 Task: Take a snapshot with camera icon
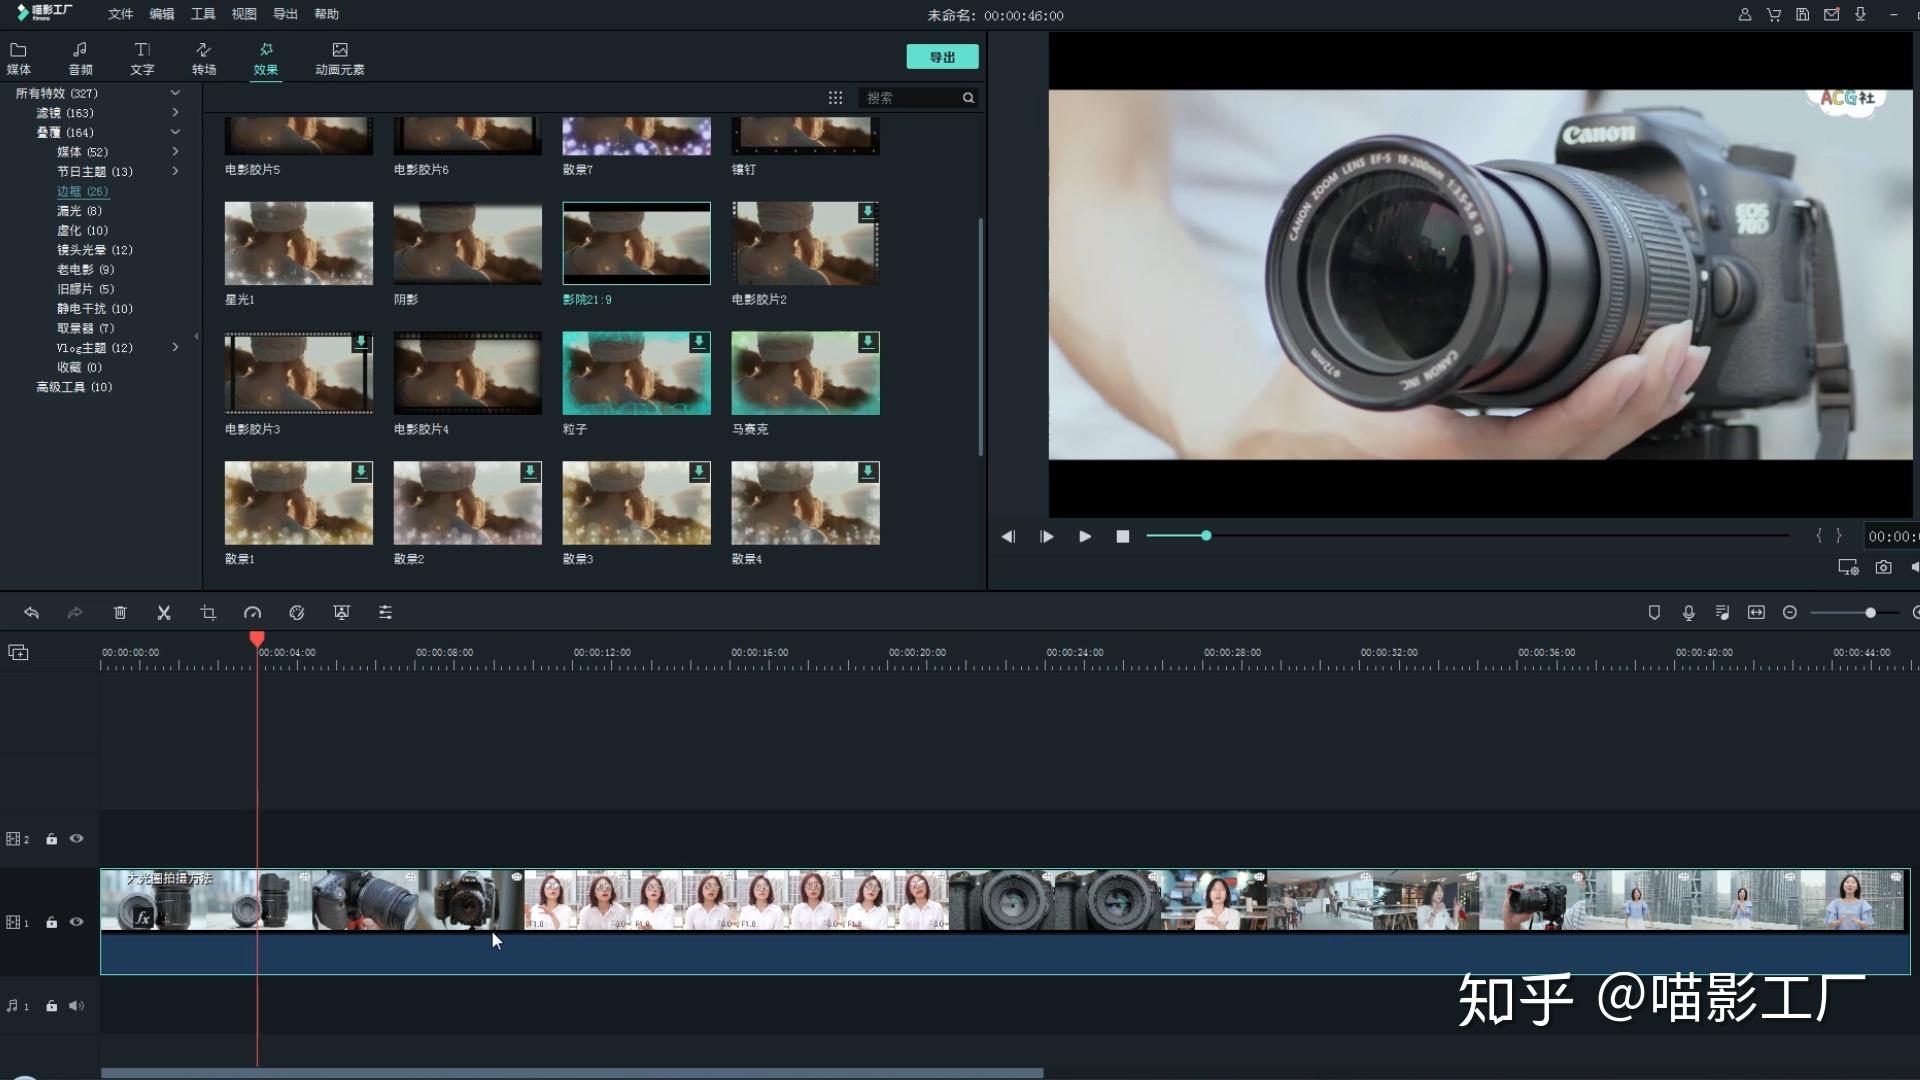pos(1883,567)
